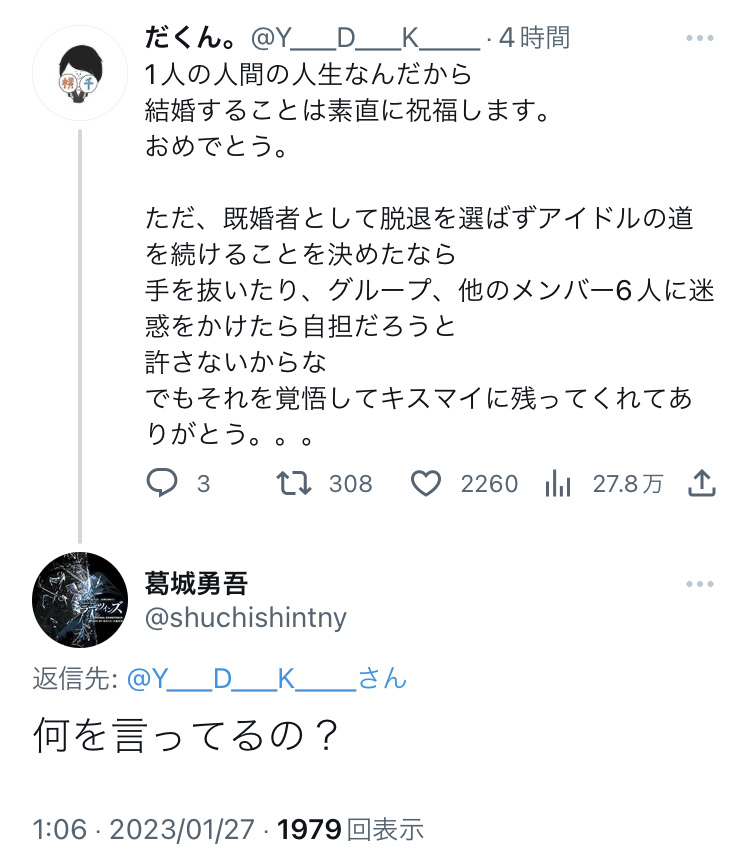The image size is (750, 868).
Task: Open the view analytics bar chart icon
Action: pos(557,484)
